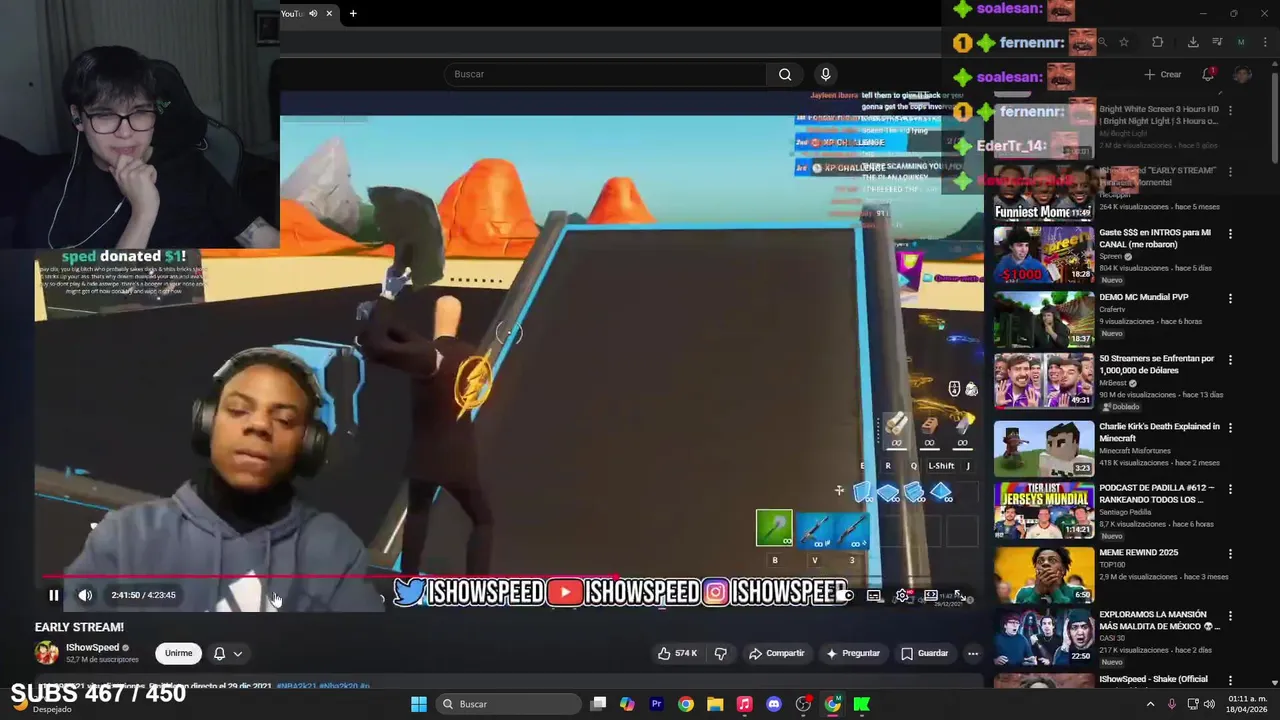Switch player to theater mode
Viewport: 1280px width, 720px height.
931,595
